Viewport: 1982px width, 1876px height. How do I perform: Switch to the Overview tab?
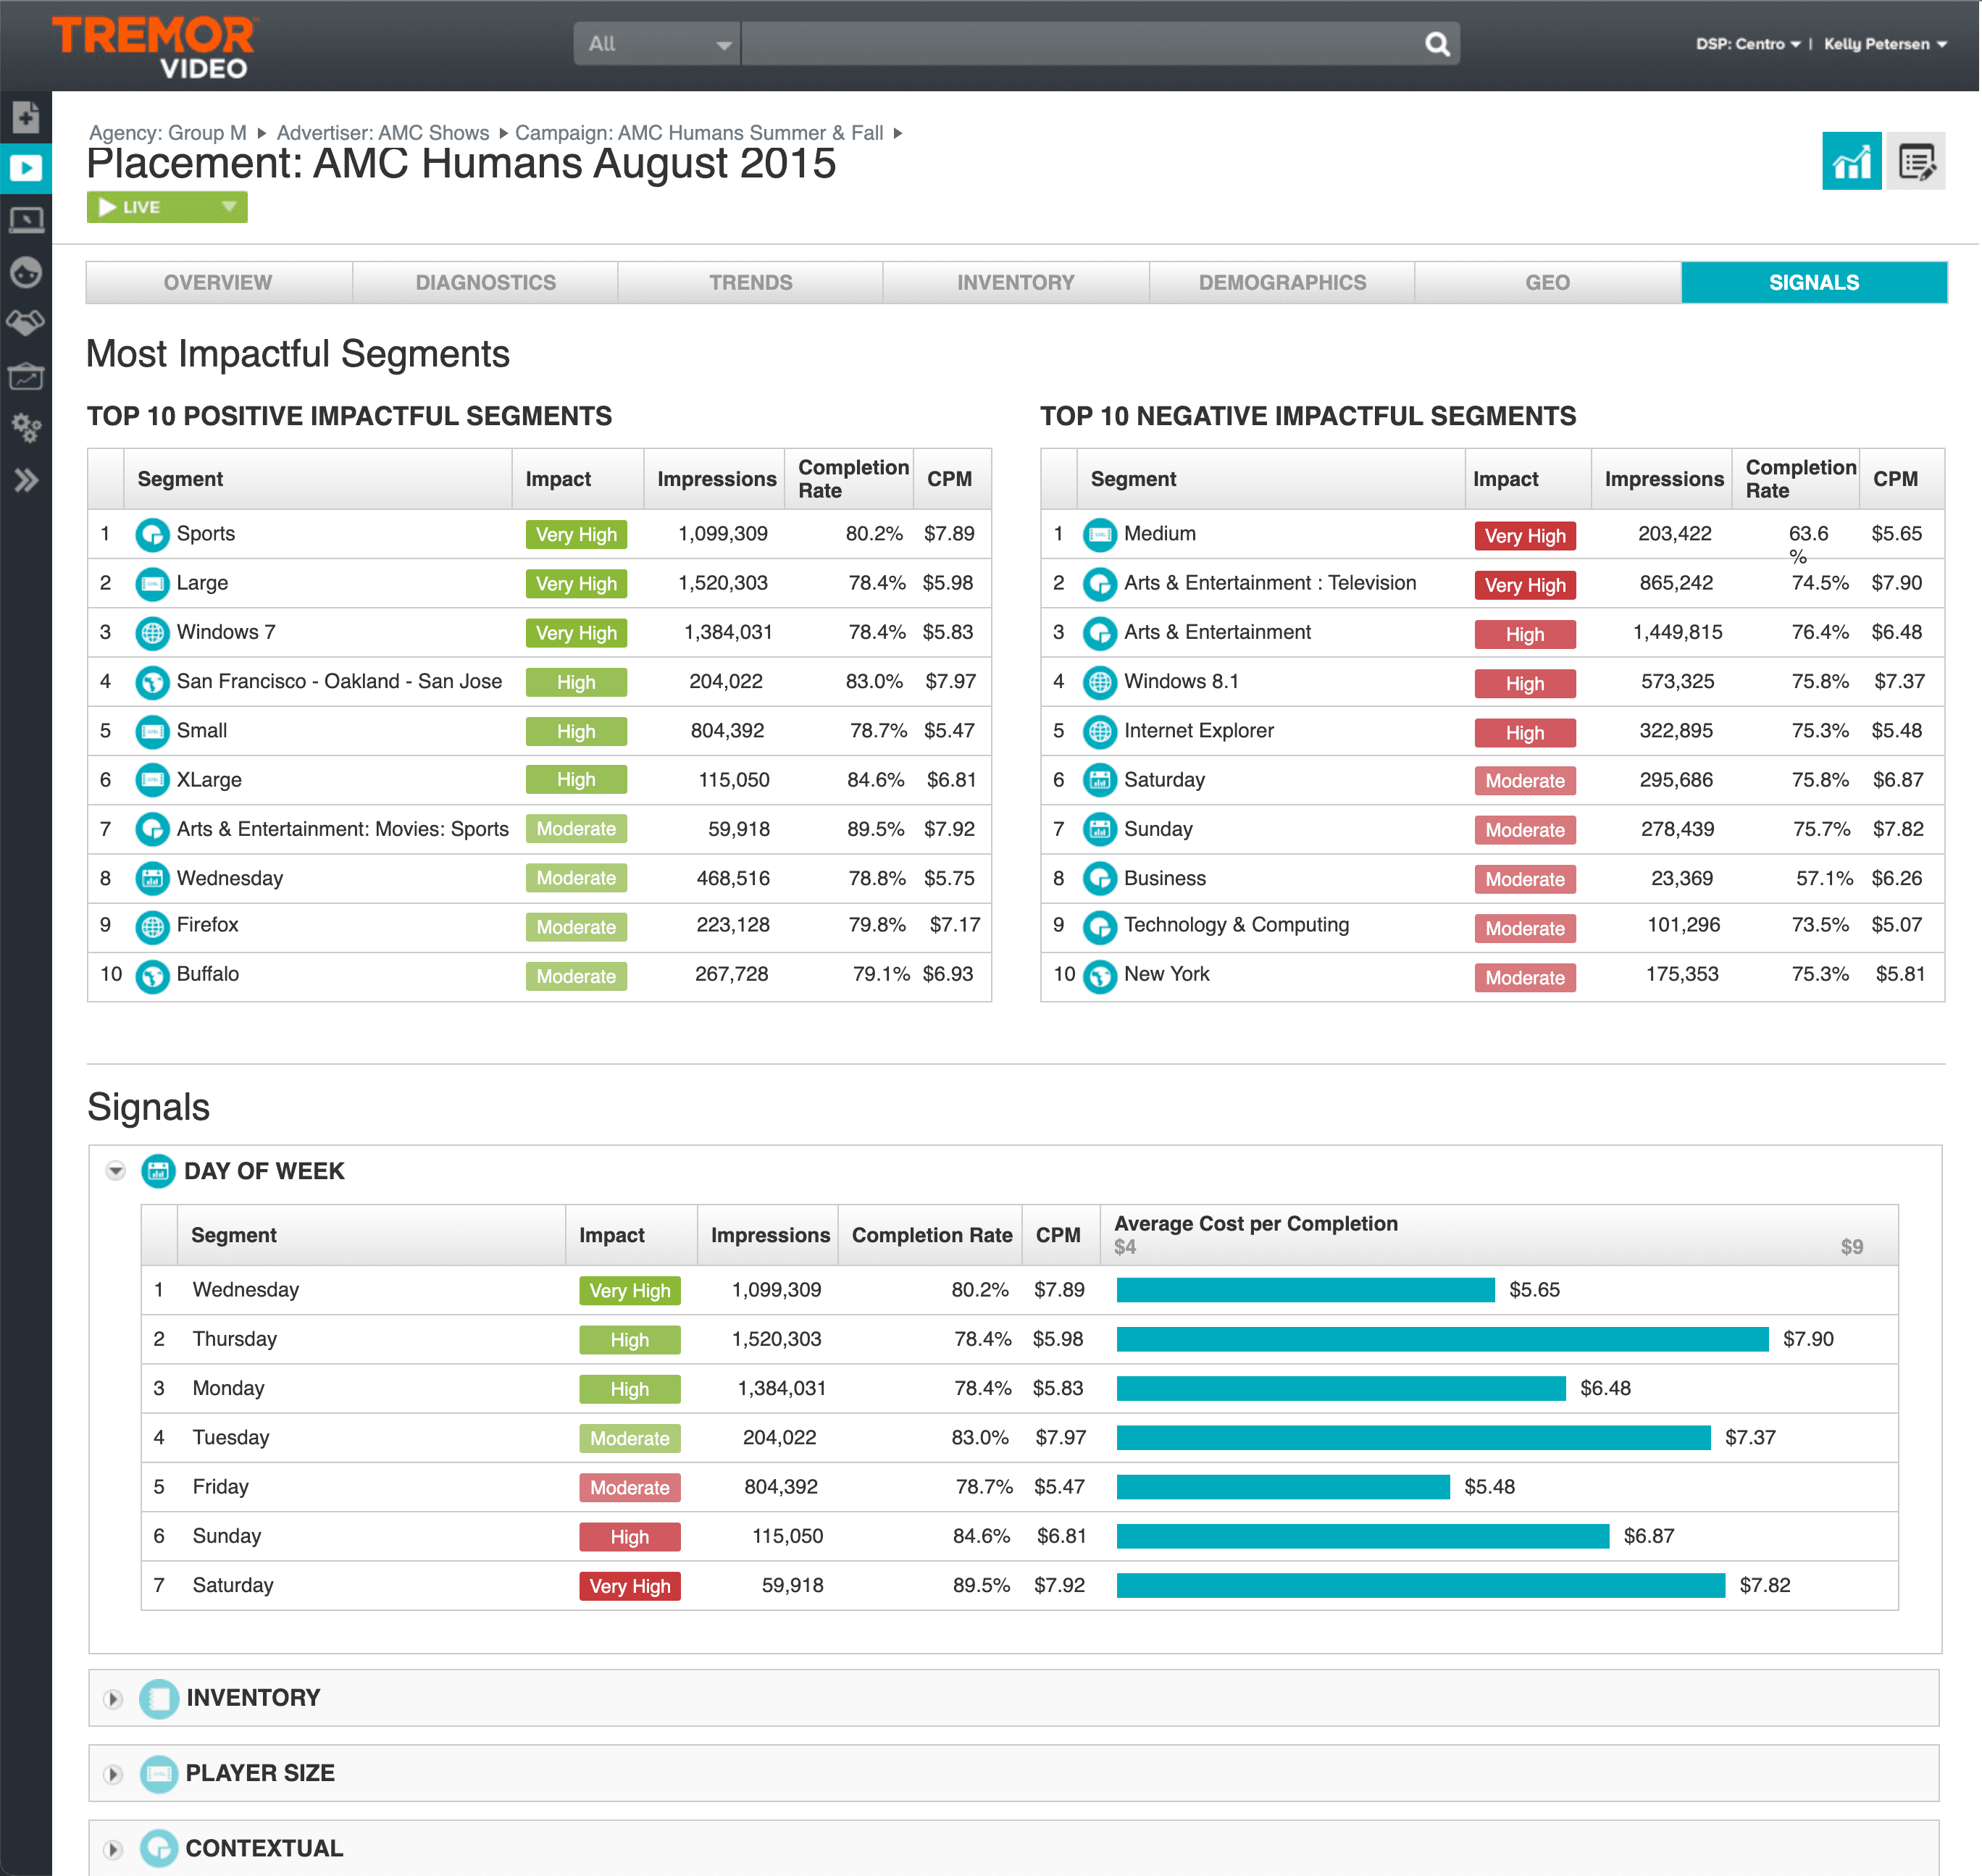tap(218, 283)
